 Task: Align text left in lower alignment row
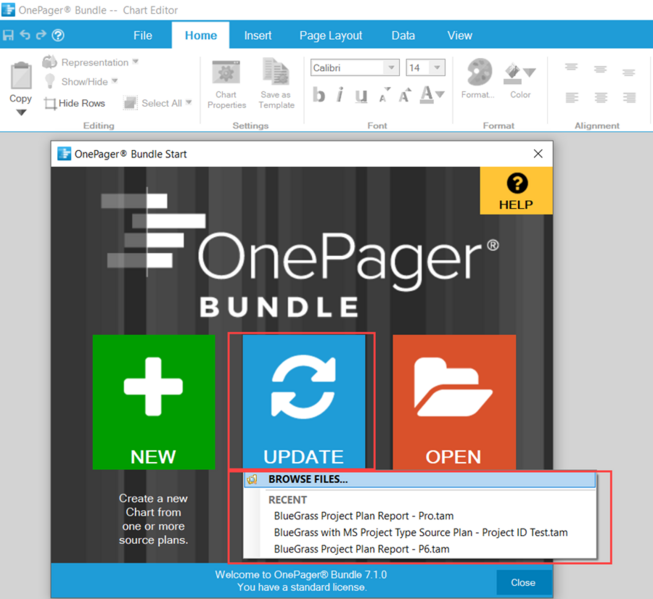point(572,97)
